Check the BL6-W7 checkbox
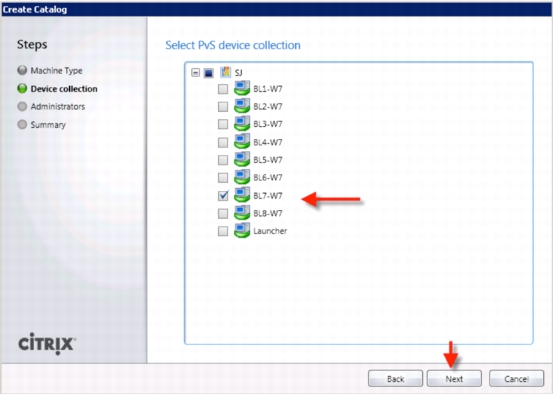Viewport: 554px width, 395px height. 223,177
